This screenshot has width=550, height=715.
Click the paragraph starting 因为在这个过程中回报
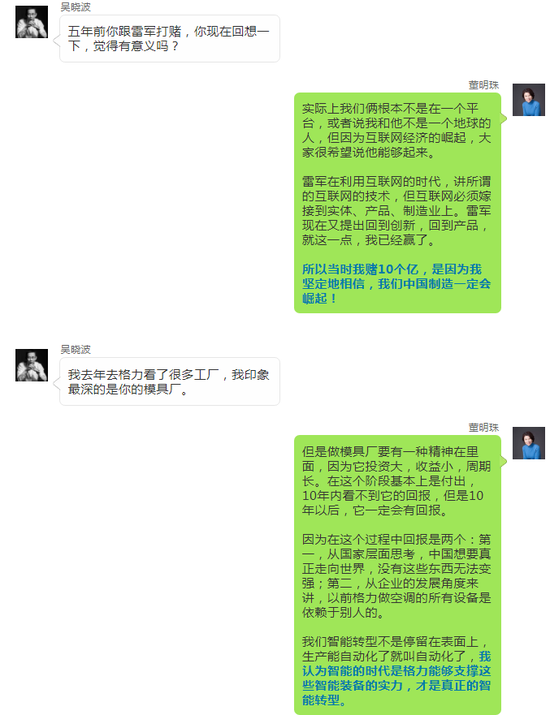[x=396, y=576]
